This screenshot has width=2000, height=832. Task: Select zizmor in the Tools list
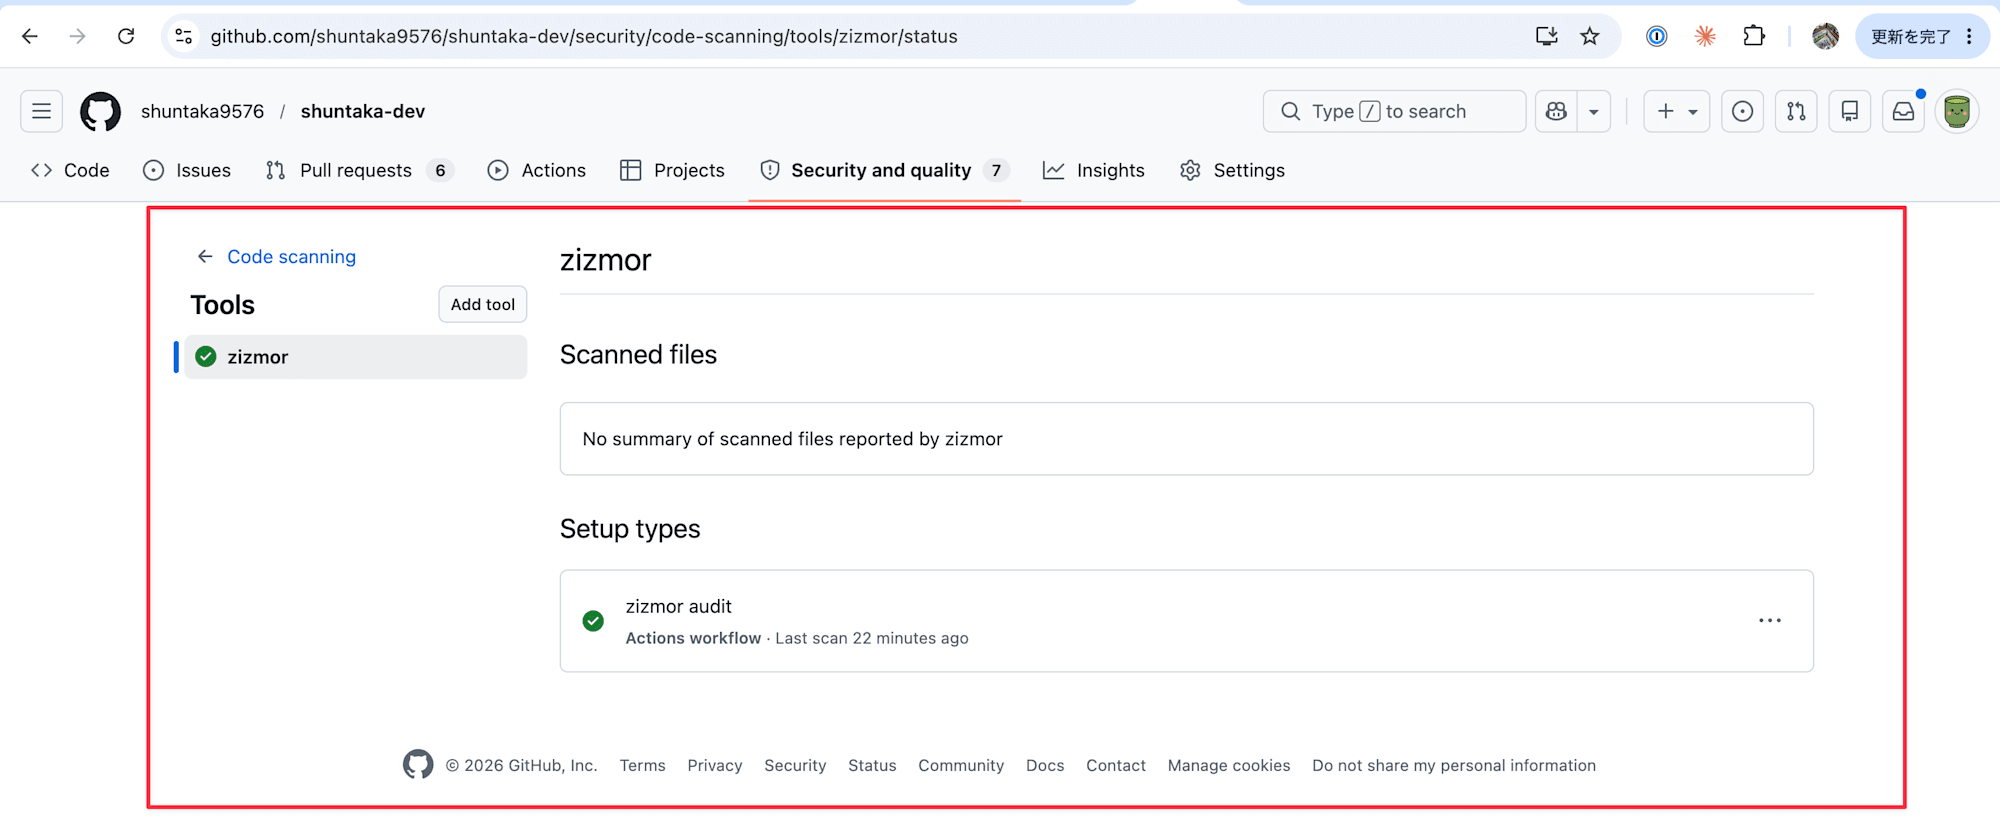[x=355, y=357]
